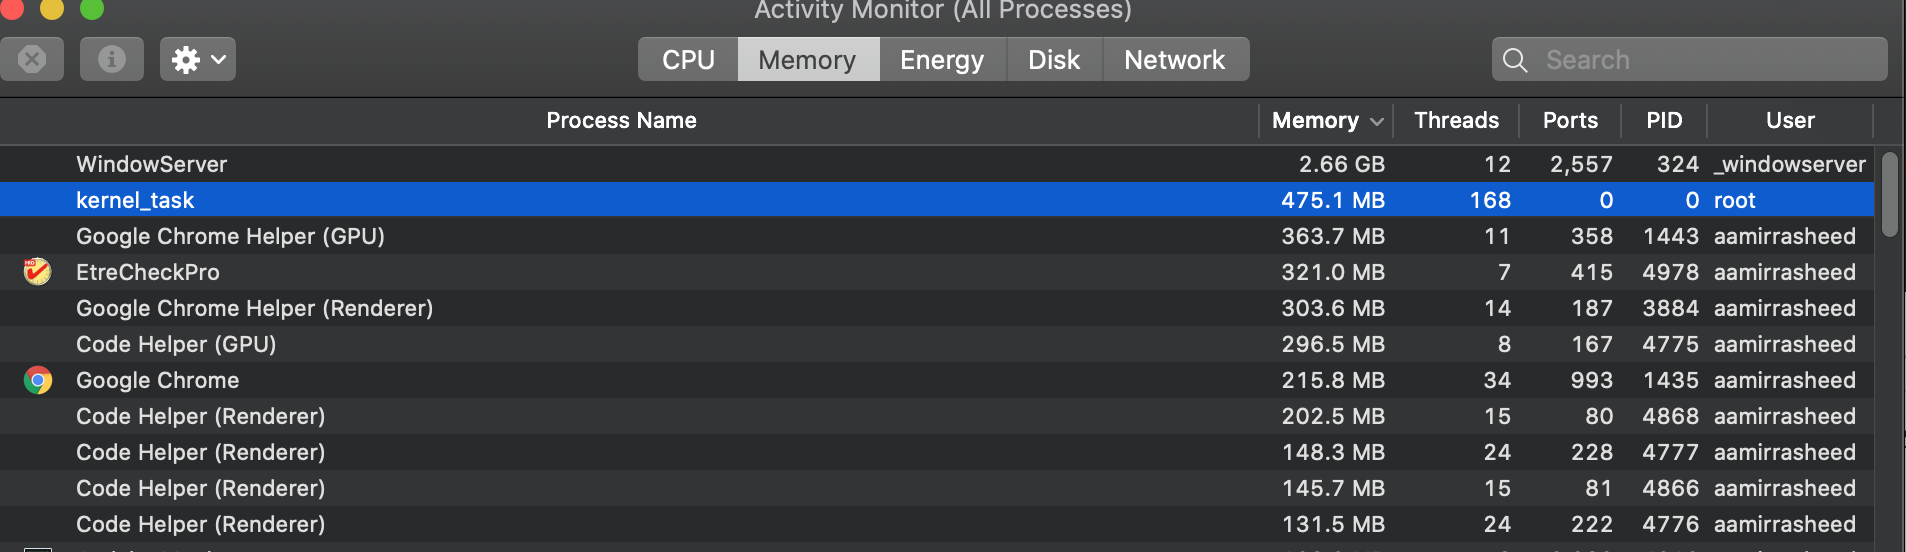This screenshot has height=552, width=1906.
Task: Sort by Ports column header
Action: coord(1570,121)
